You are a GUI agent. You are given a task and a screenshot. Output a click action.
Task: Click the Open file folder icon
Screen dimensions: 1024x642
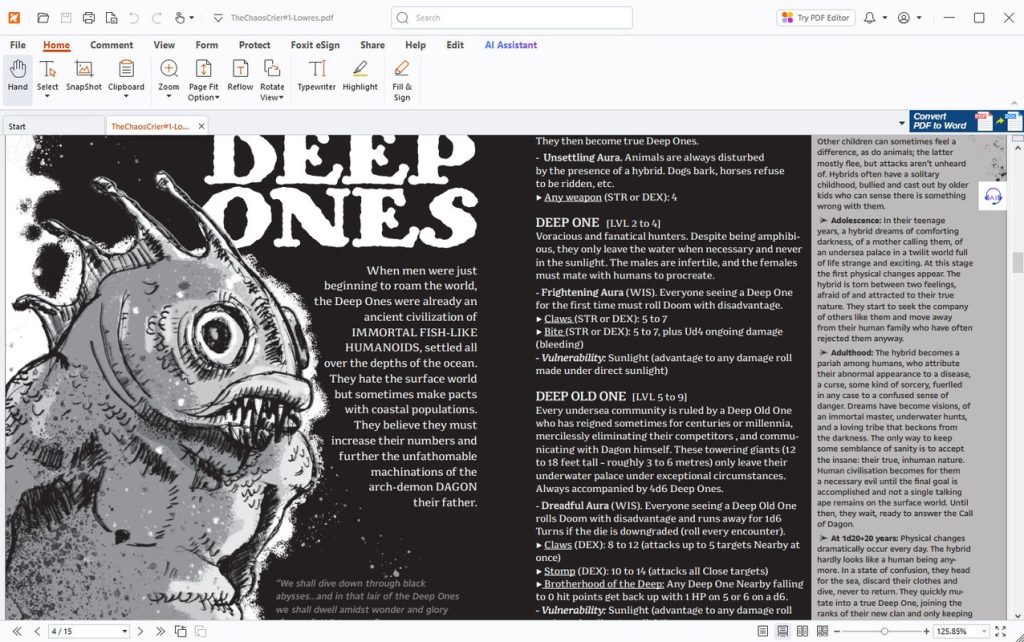tap(43, 18)
